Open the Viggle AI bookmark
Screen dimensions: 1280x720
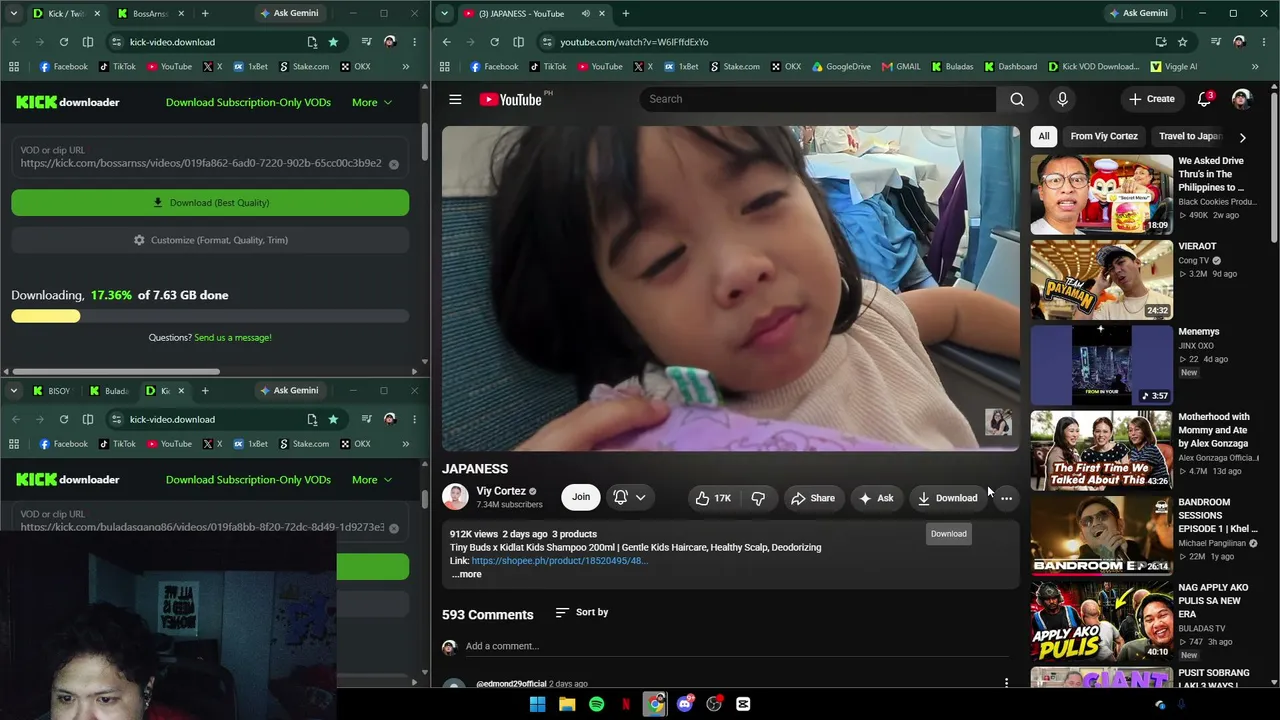1174,67
